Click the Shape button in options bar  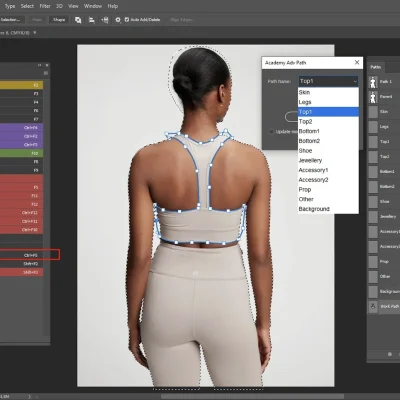(59, 20)
